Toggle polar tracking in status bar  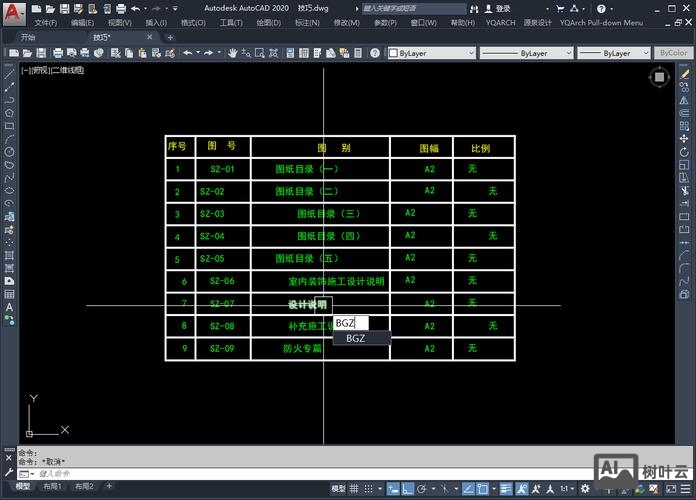pos(424,488)
